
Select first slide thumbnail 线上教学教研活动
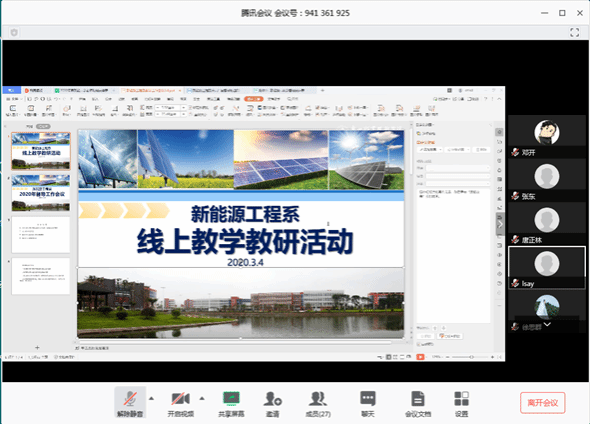(41, 151)
